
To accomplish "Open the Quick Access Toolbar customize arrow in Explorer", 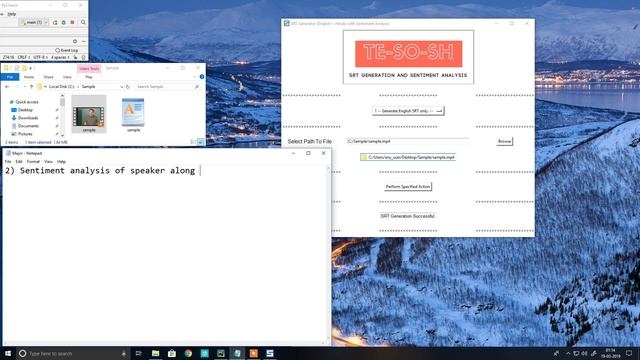I will click(x=31, y=68).
